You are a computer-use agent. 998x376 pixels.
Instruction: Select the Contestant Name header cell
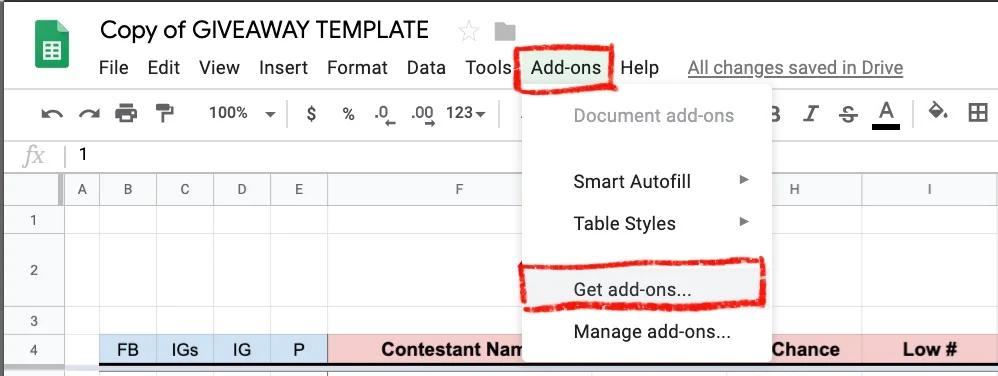click(425, 349)
